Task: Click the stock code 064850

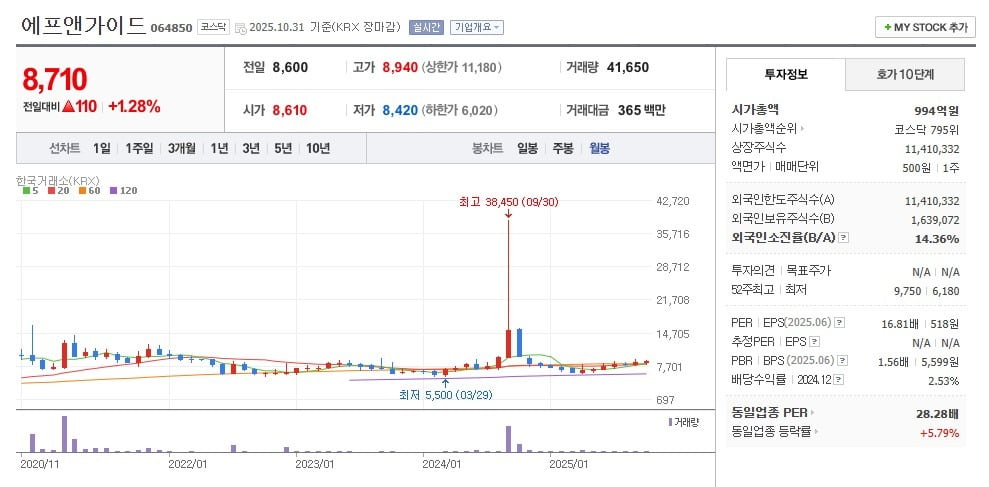Action: [172, 28]
